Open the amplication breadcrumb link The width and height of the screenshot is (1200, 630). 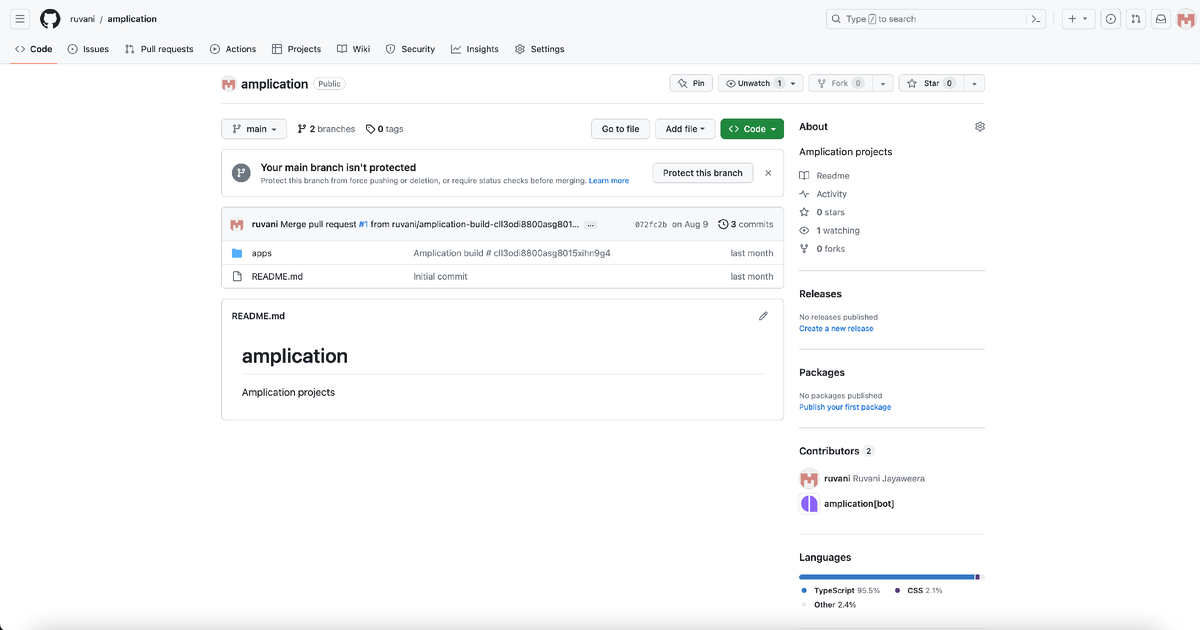click(x=132, y=19)
